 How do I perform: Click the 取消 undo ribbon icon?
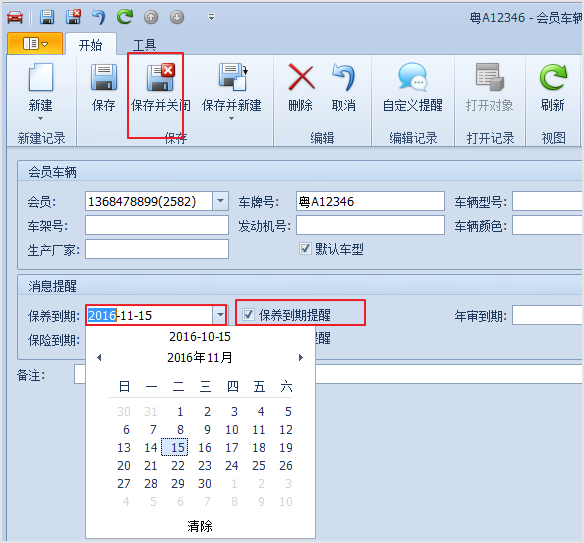[343, 77]
